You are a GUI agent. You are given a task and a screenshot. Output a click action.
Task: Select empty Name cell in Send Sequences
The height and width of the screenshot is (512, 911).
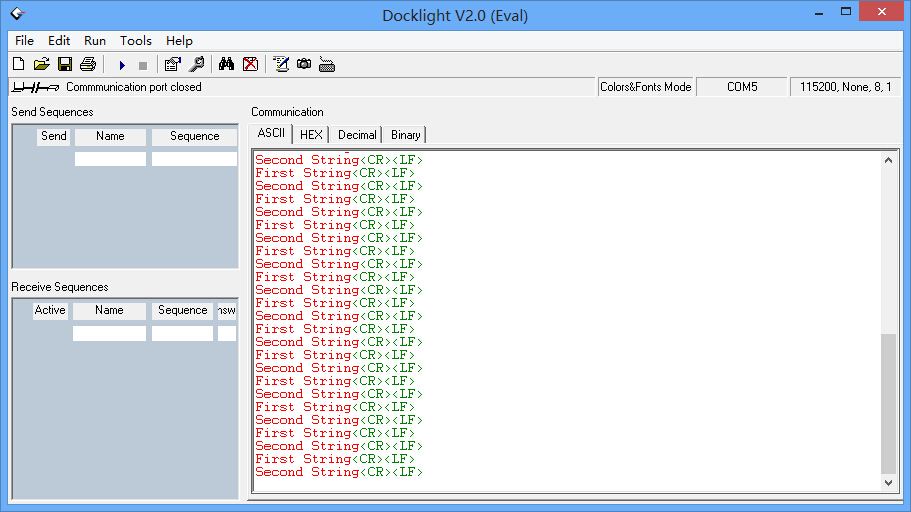[110, 159]
